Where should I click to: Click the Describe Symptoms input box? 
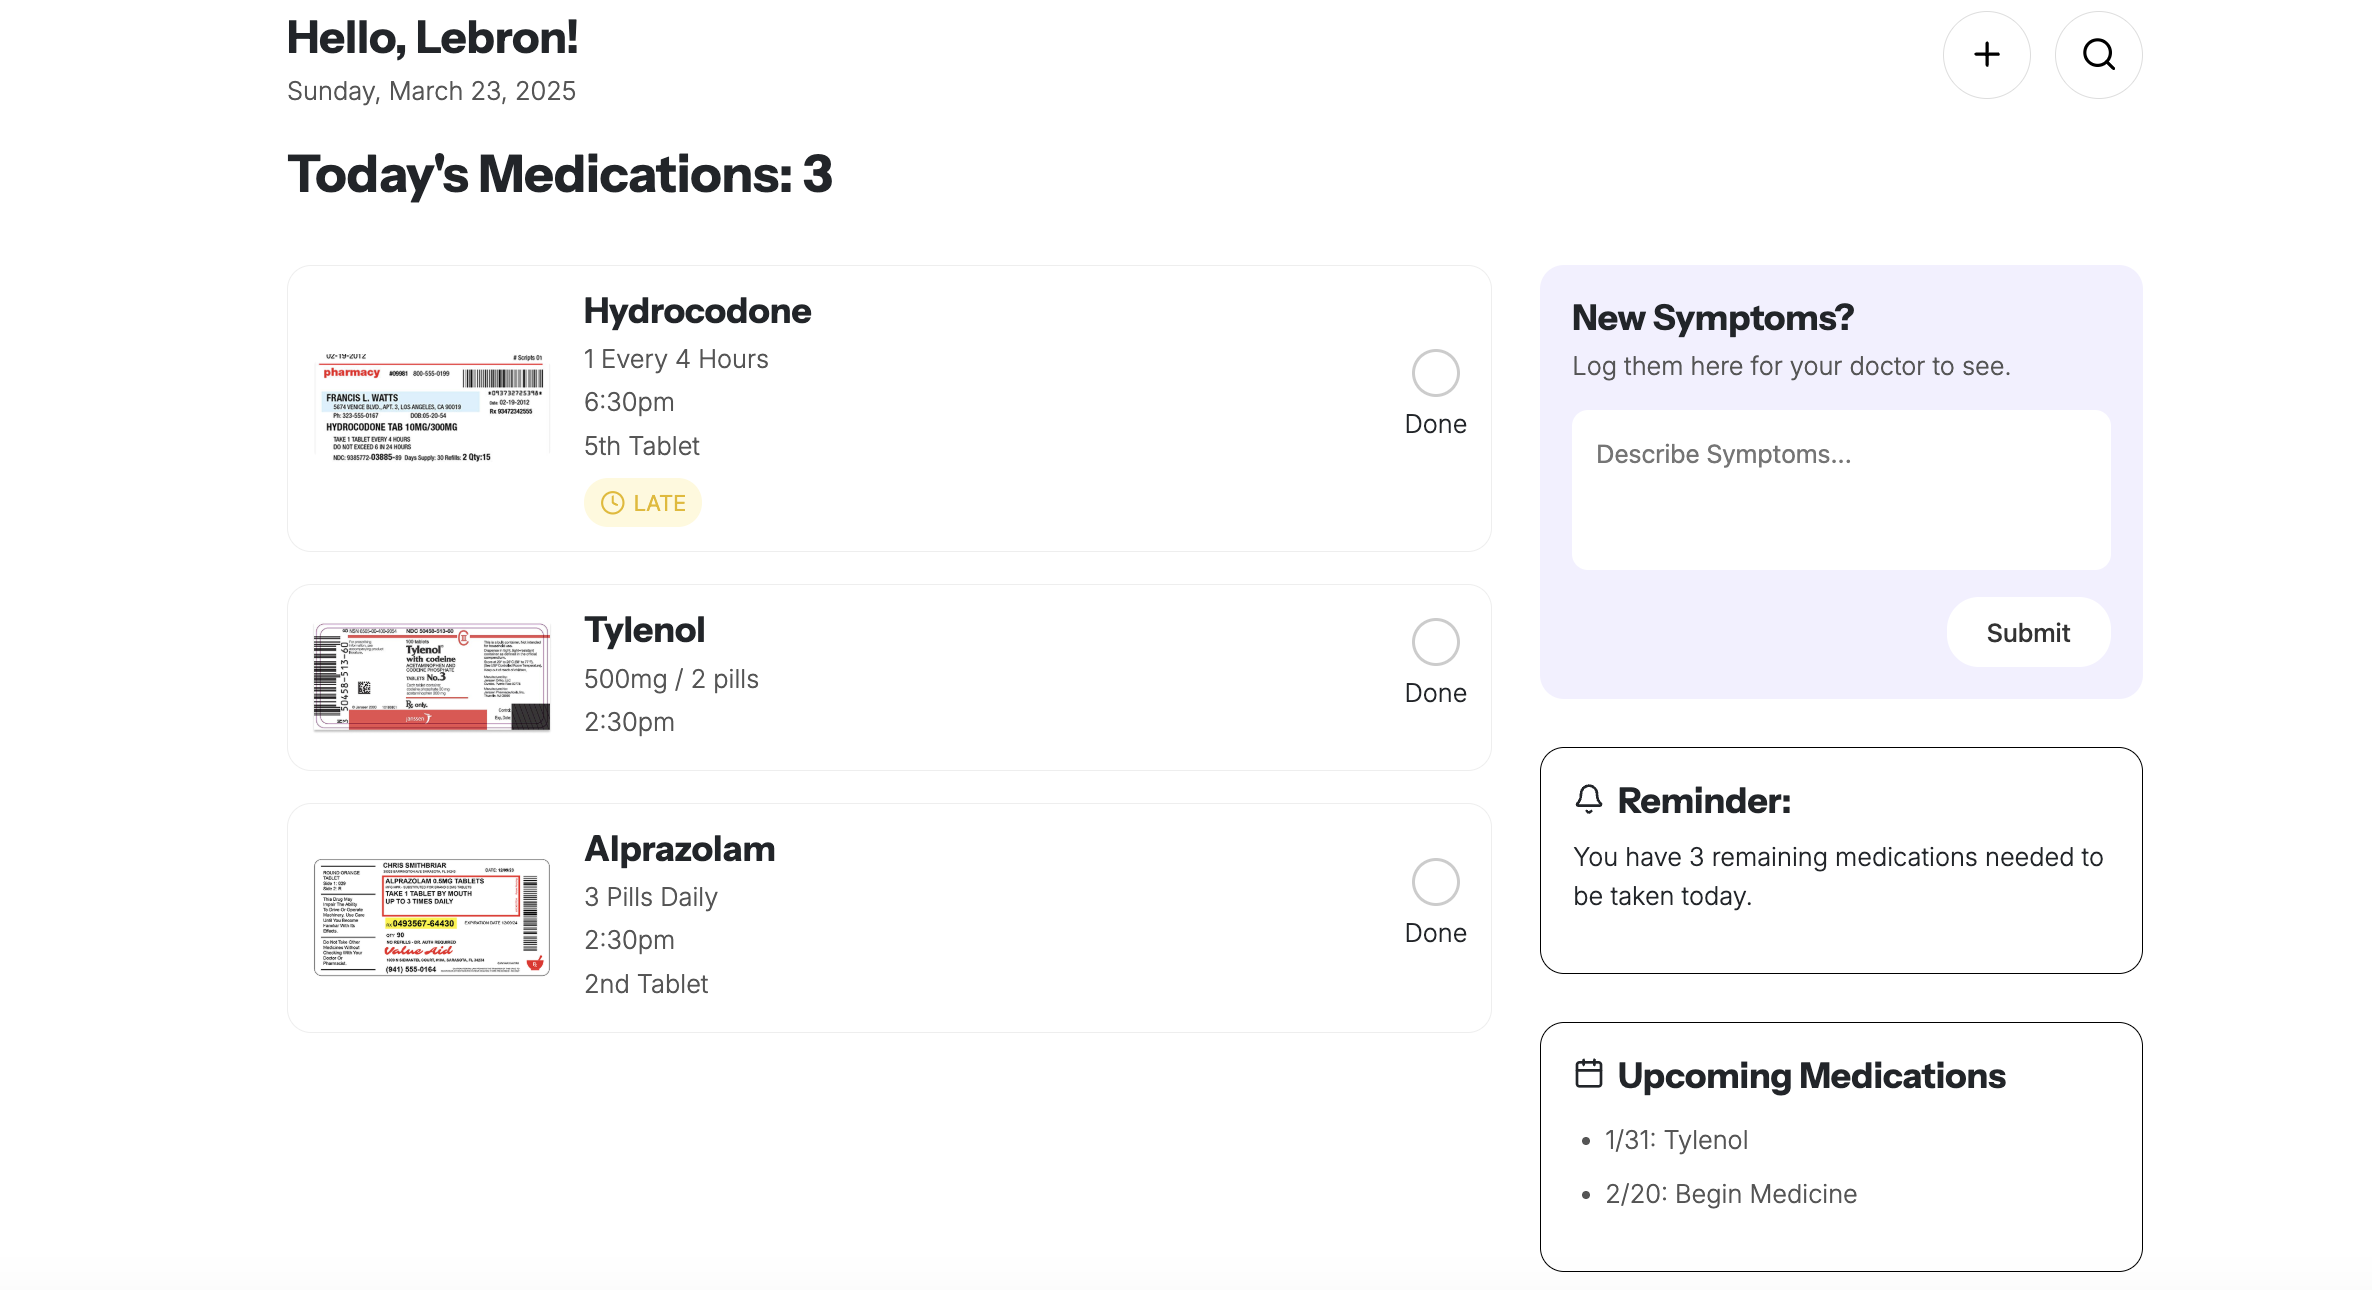tap(1840, 490)
